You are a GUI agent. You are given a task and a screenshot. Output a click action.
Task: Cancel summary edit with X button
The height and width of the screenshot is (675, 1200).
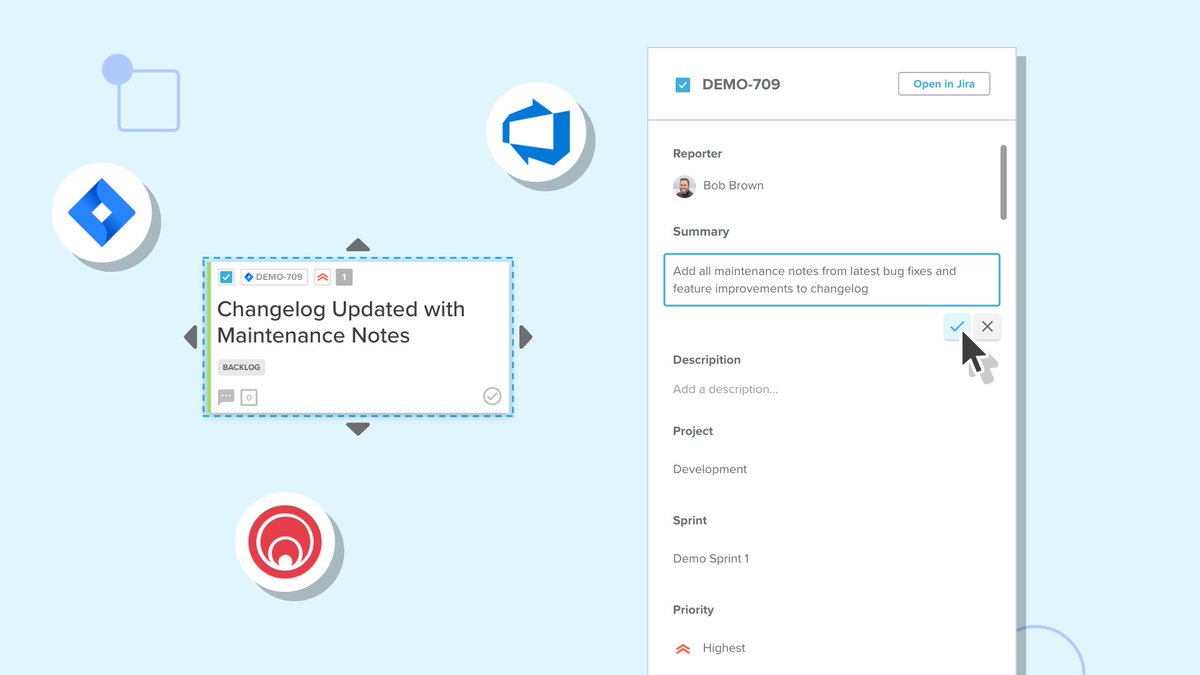(987, 326)
